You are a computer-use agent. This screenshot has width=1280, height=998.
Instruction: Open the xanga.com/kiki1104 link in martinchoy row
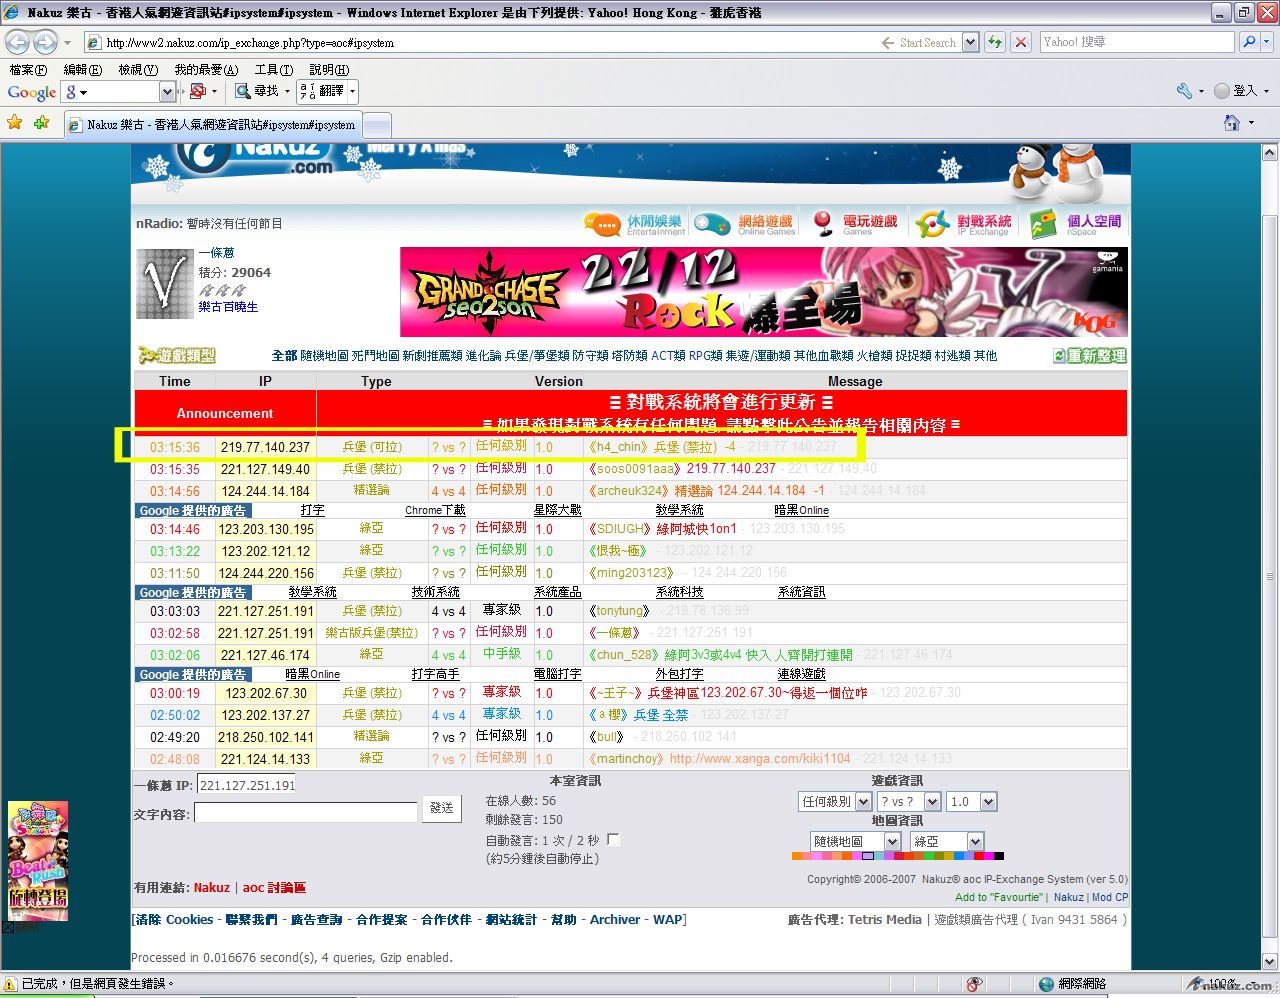click(x=760, y=759)
